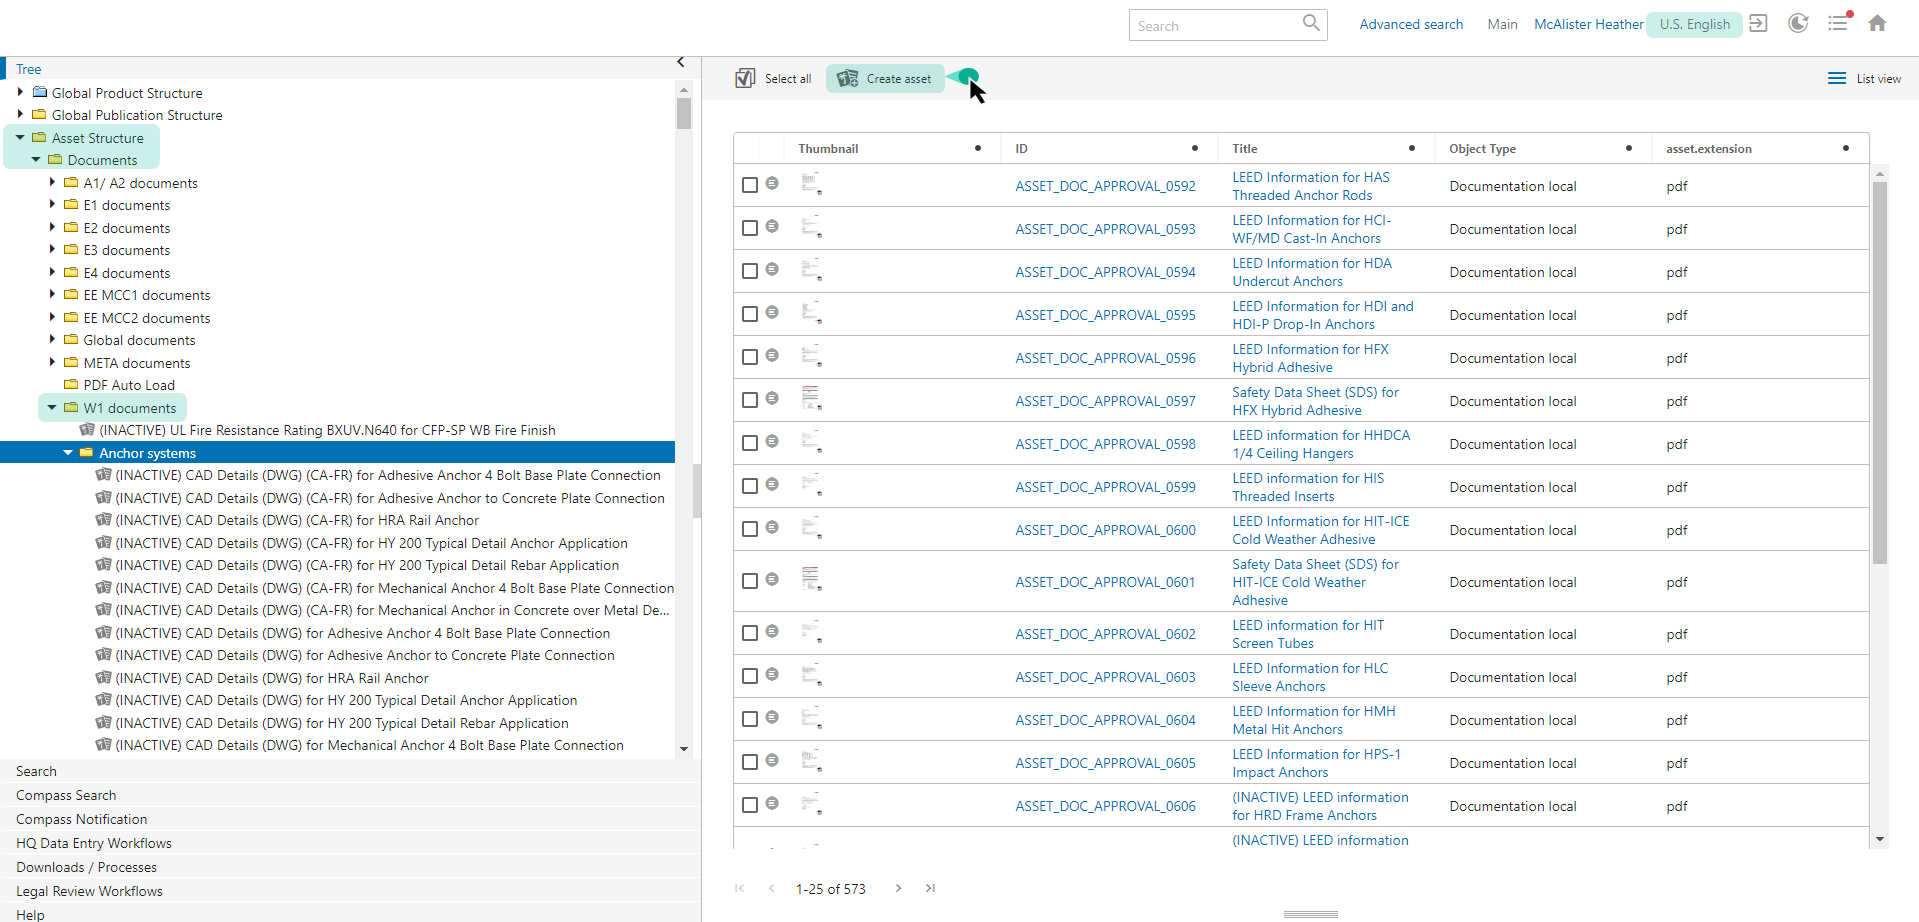The image size is (1919, 922).
Task: Go to home via house icon
Action: point(1877,23)
